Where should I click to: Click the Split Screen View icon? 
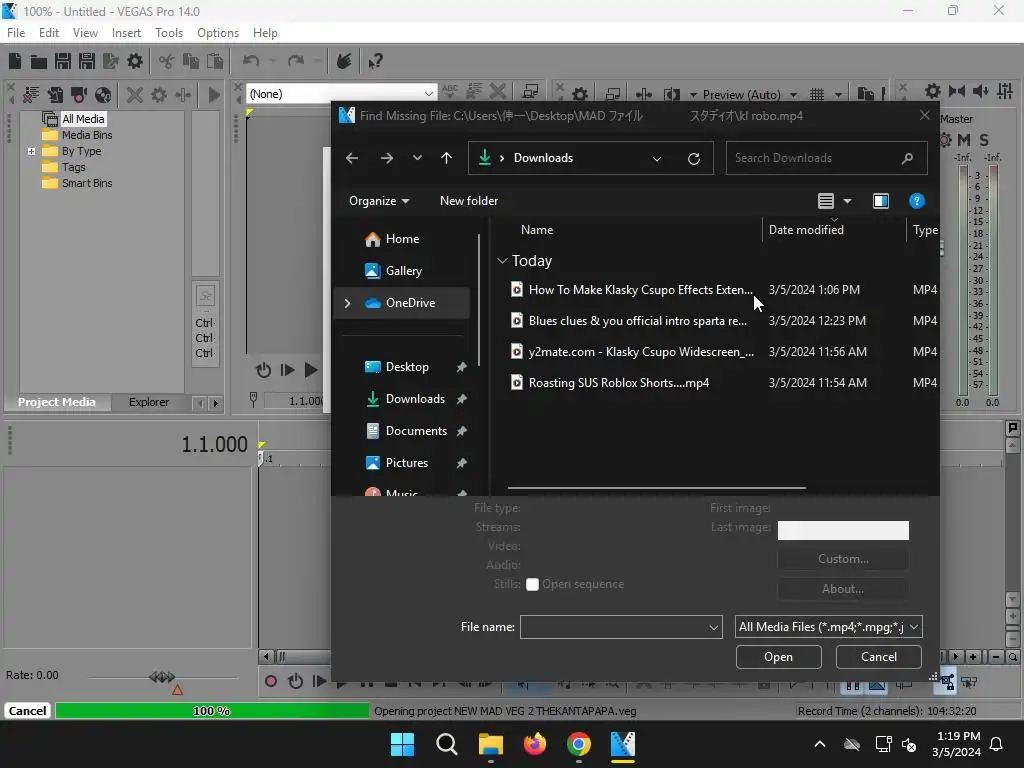click(x=671, y=95)
